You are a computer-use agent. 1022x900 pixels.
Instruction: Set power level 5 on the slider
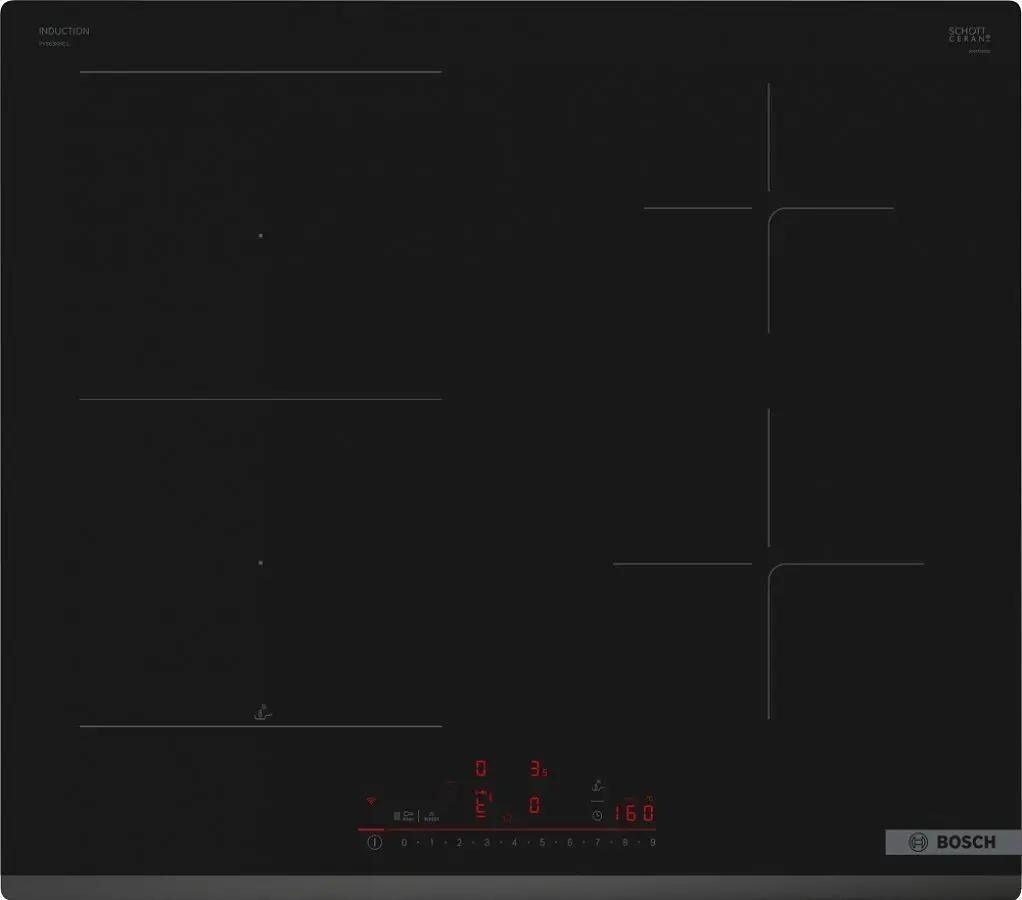pos(542,843)
